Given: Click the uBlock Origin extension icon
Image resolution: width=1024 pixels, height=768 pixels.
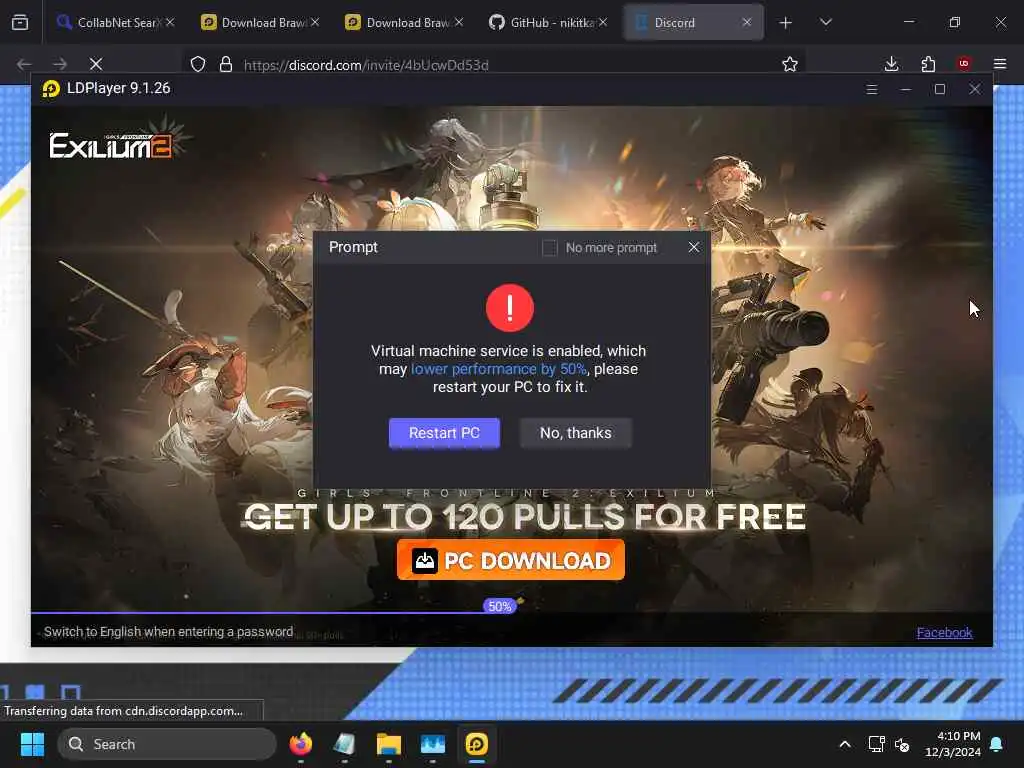Looking at the screenshot, I should (964, 64).
